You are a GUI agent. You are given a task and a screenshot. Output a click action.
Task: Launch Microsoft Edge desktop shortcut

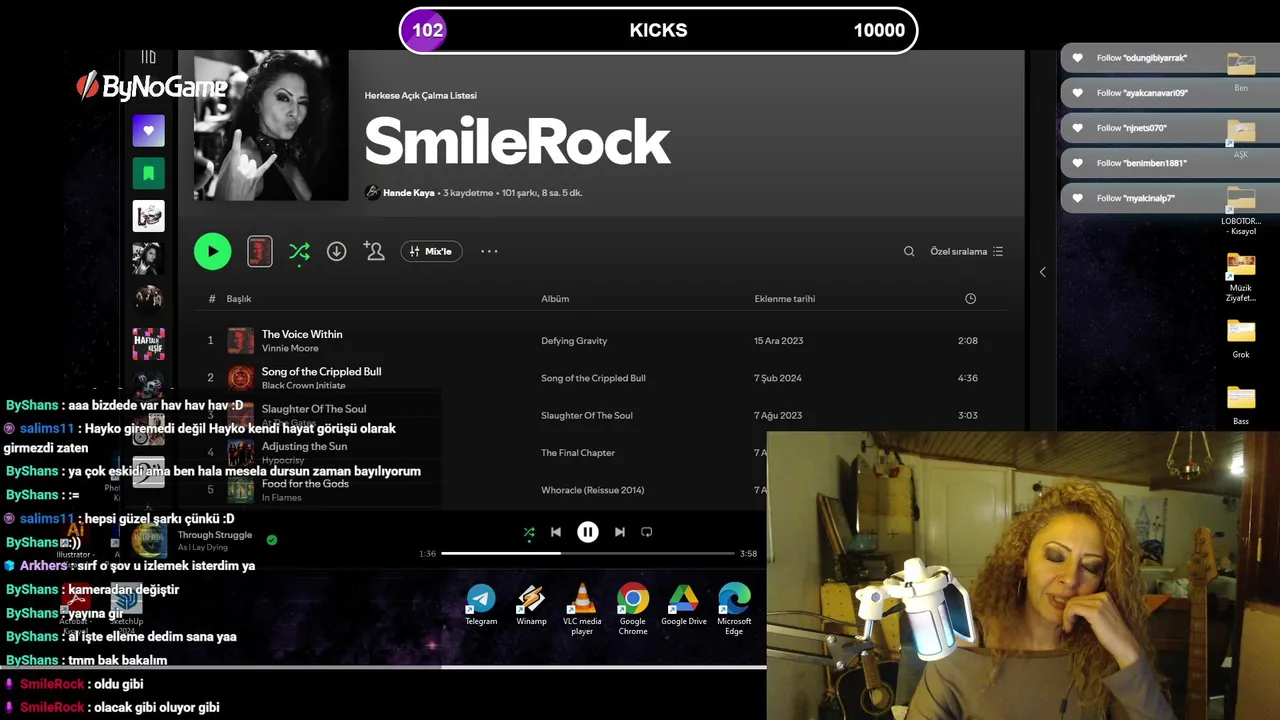click(734, 610)
